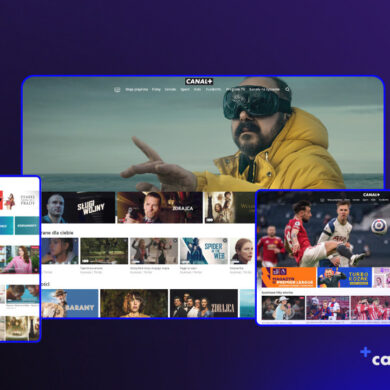Click hero image of man in yellow jacket
390x390 pixels.
203,133
